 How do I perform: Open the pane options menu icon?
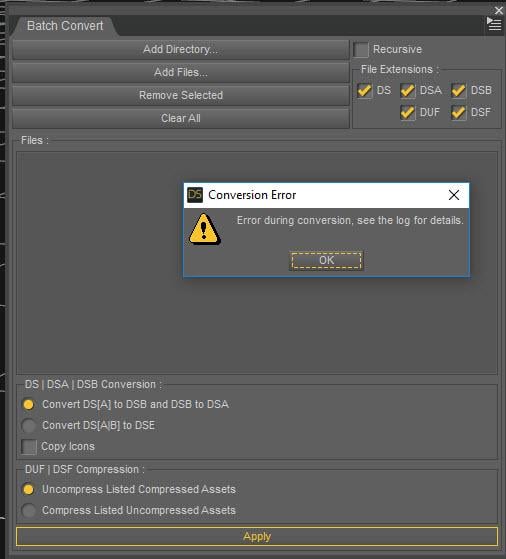(x=494, y=24)
